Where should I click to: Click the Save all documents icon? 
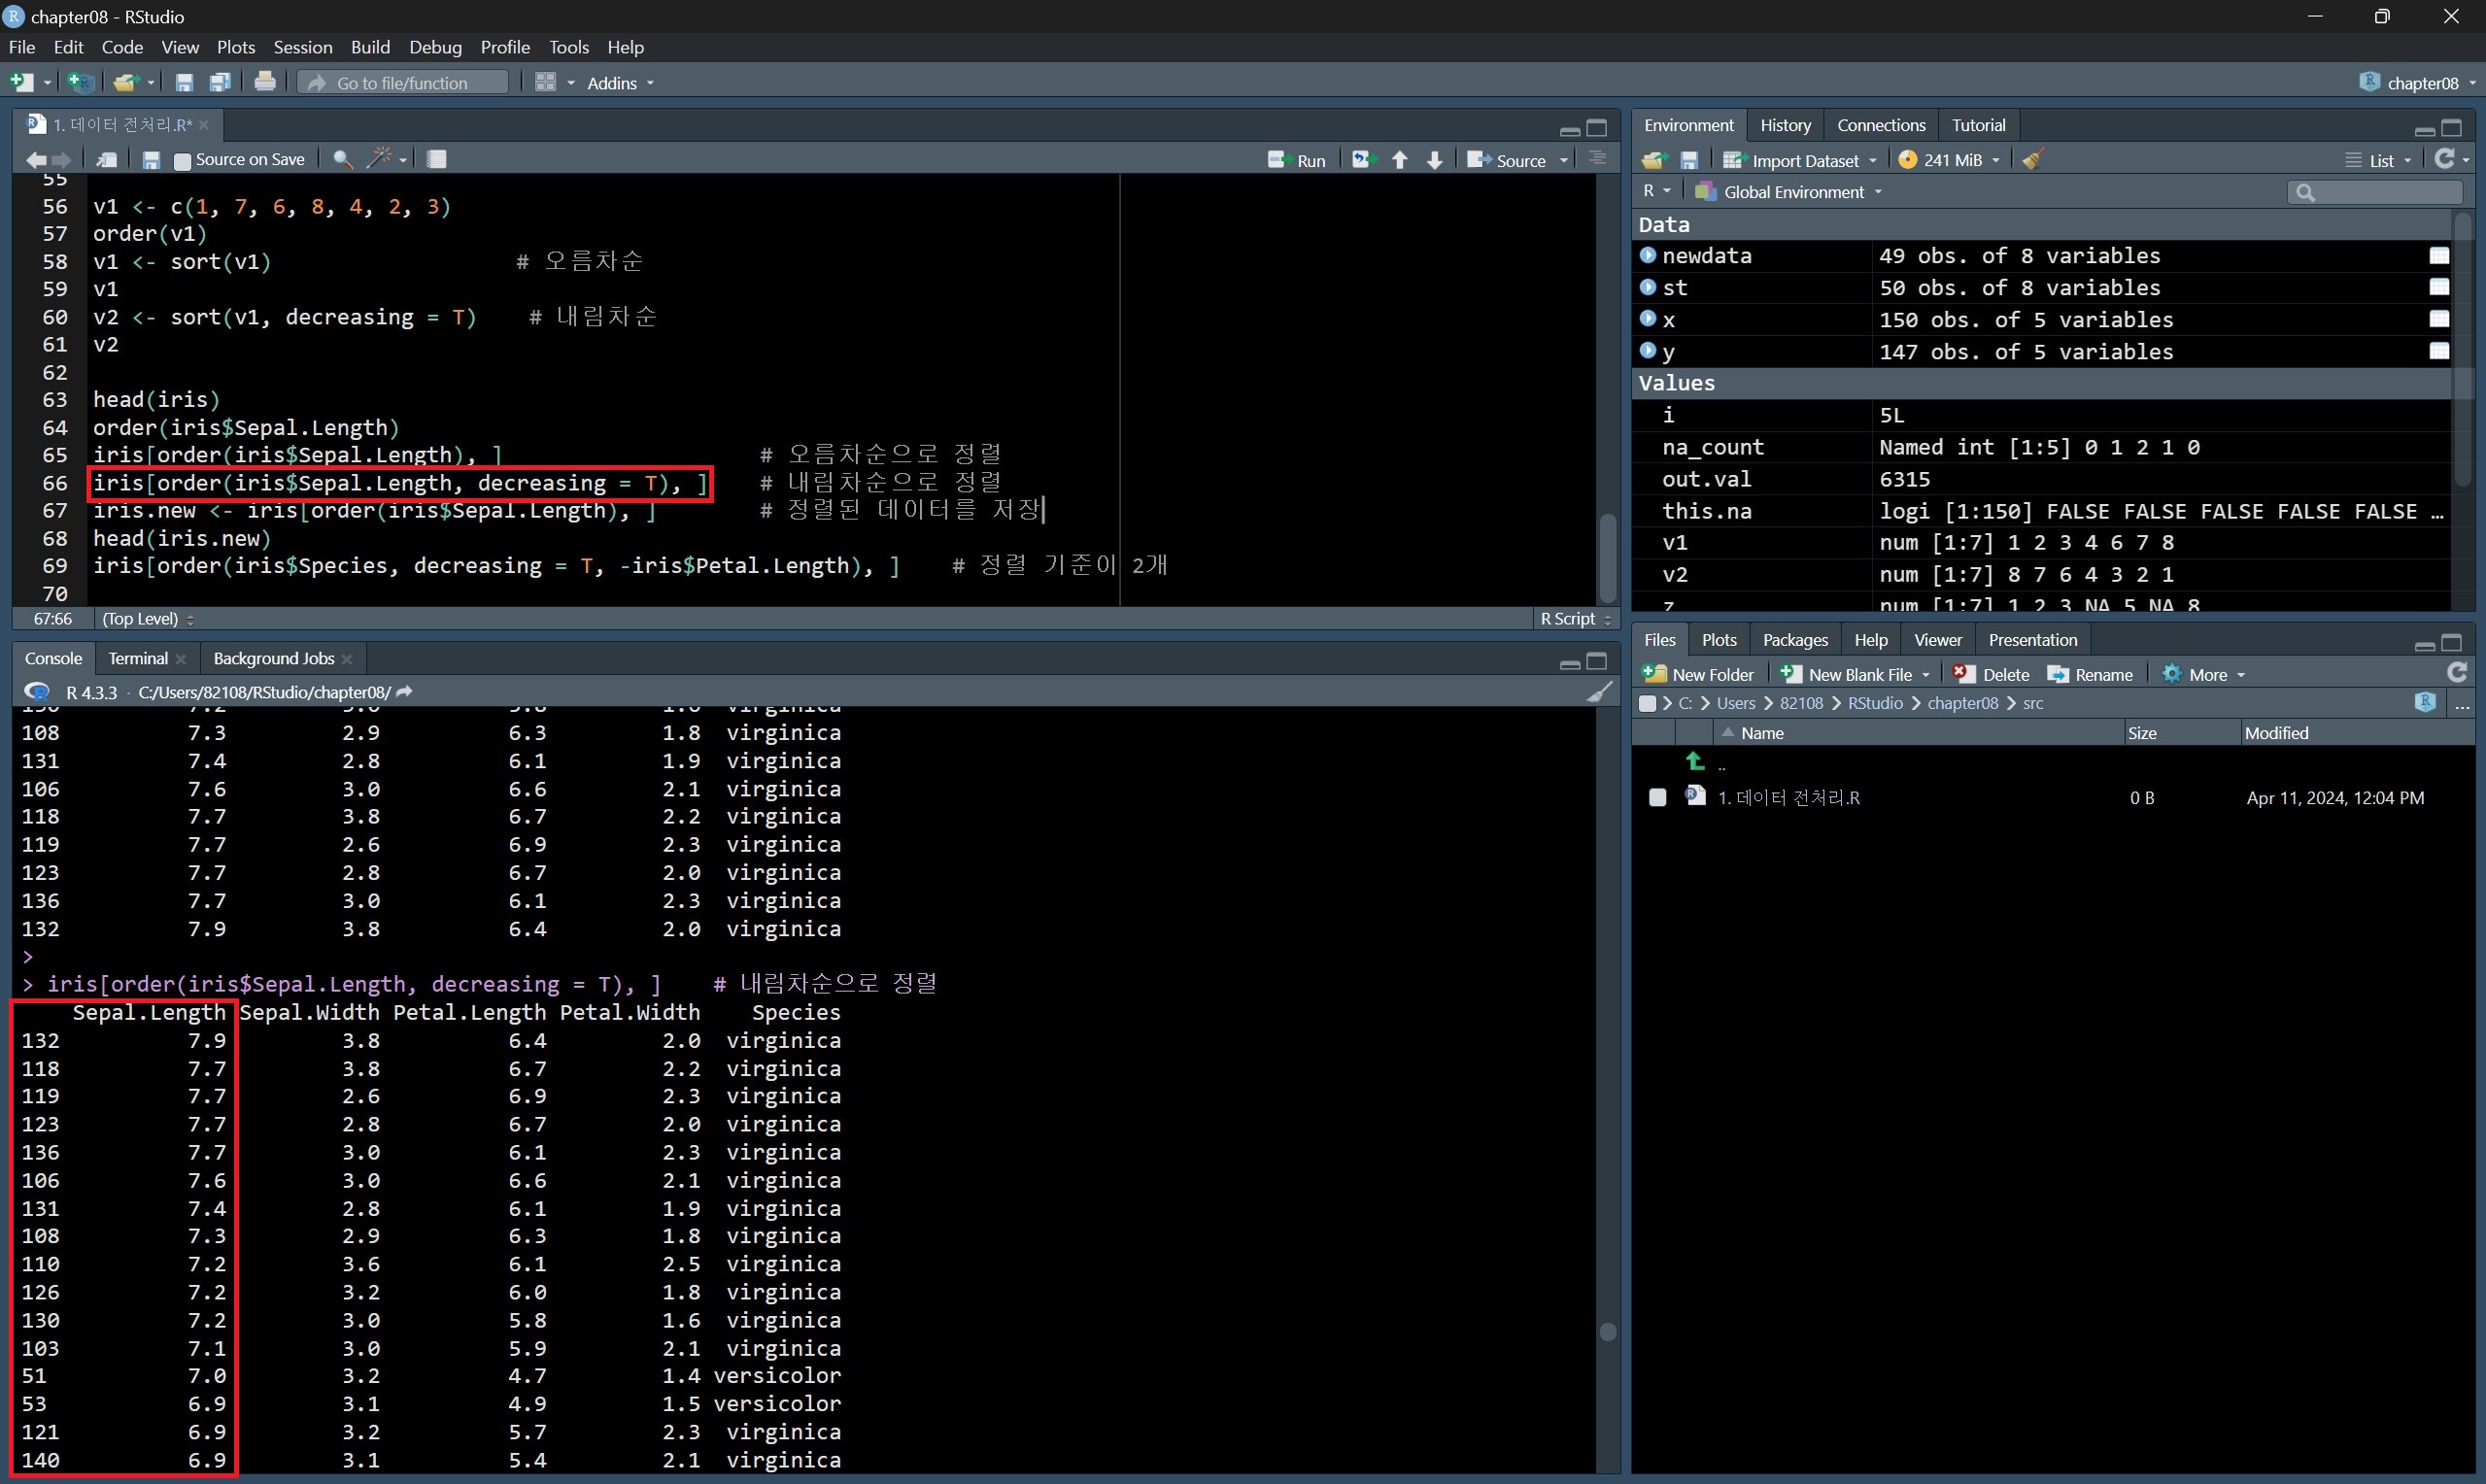pyautogui.click(x=220, y=82)
